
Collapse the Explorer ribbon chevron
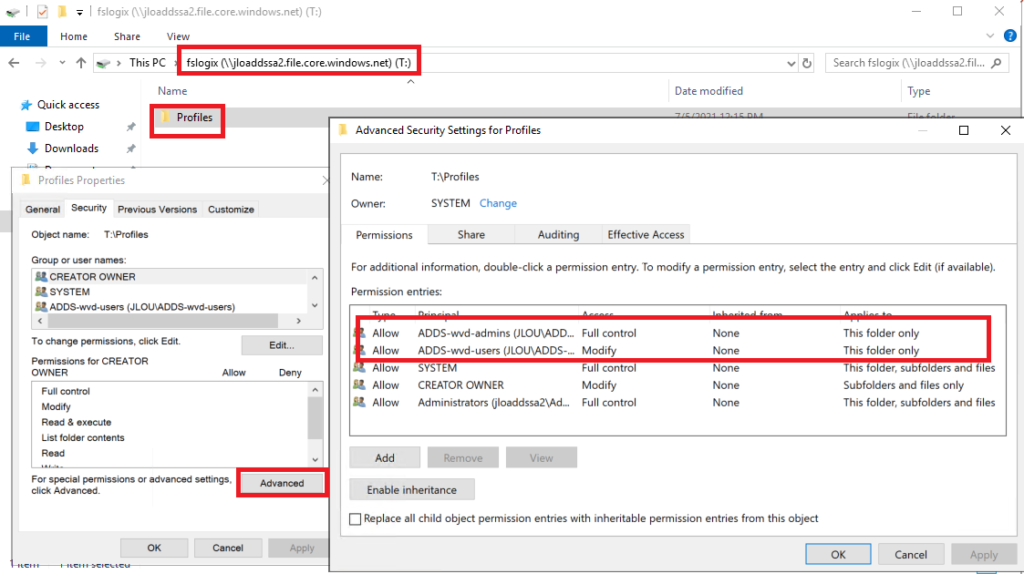coord(990,36)
